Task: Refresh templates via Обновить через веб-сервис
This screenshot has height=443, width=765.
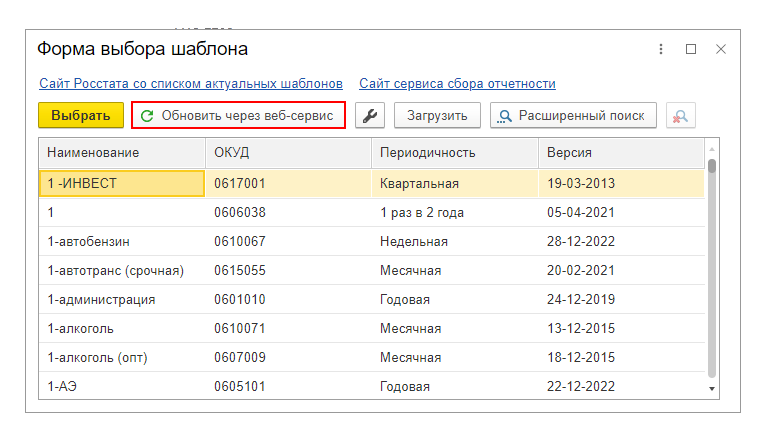Action: coord(238,116)
